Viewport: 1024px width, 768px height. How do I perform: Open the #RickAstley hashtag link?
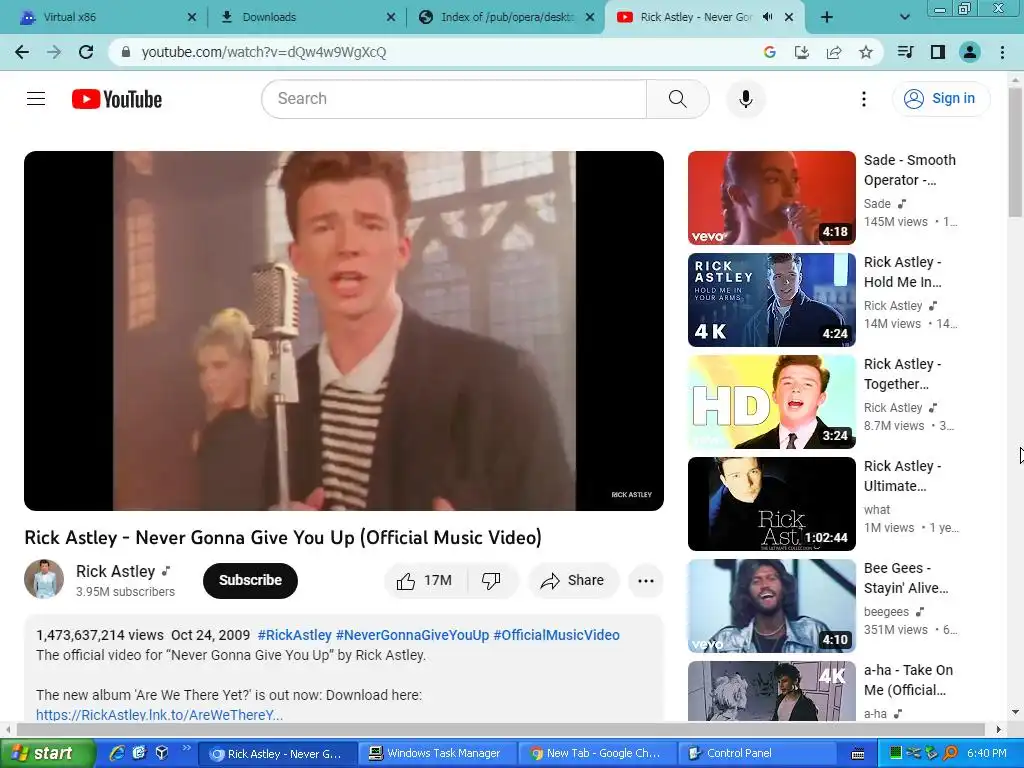coord(295,635)
